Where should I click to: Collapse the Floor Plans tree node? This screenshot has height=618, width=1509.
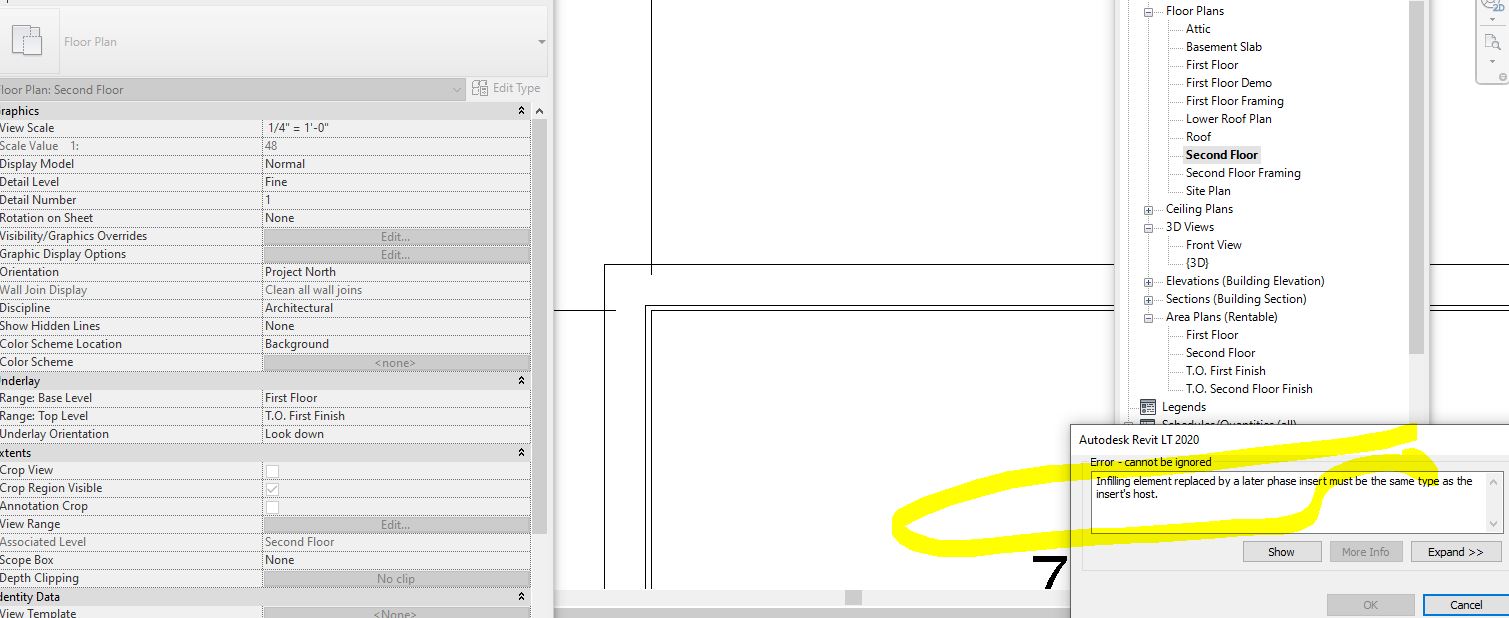[1148, 11]
